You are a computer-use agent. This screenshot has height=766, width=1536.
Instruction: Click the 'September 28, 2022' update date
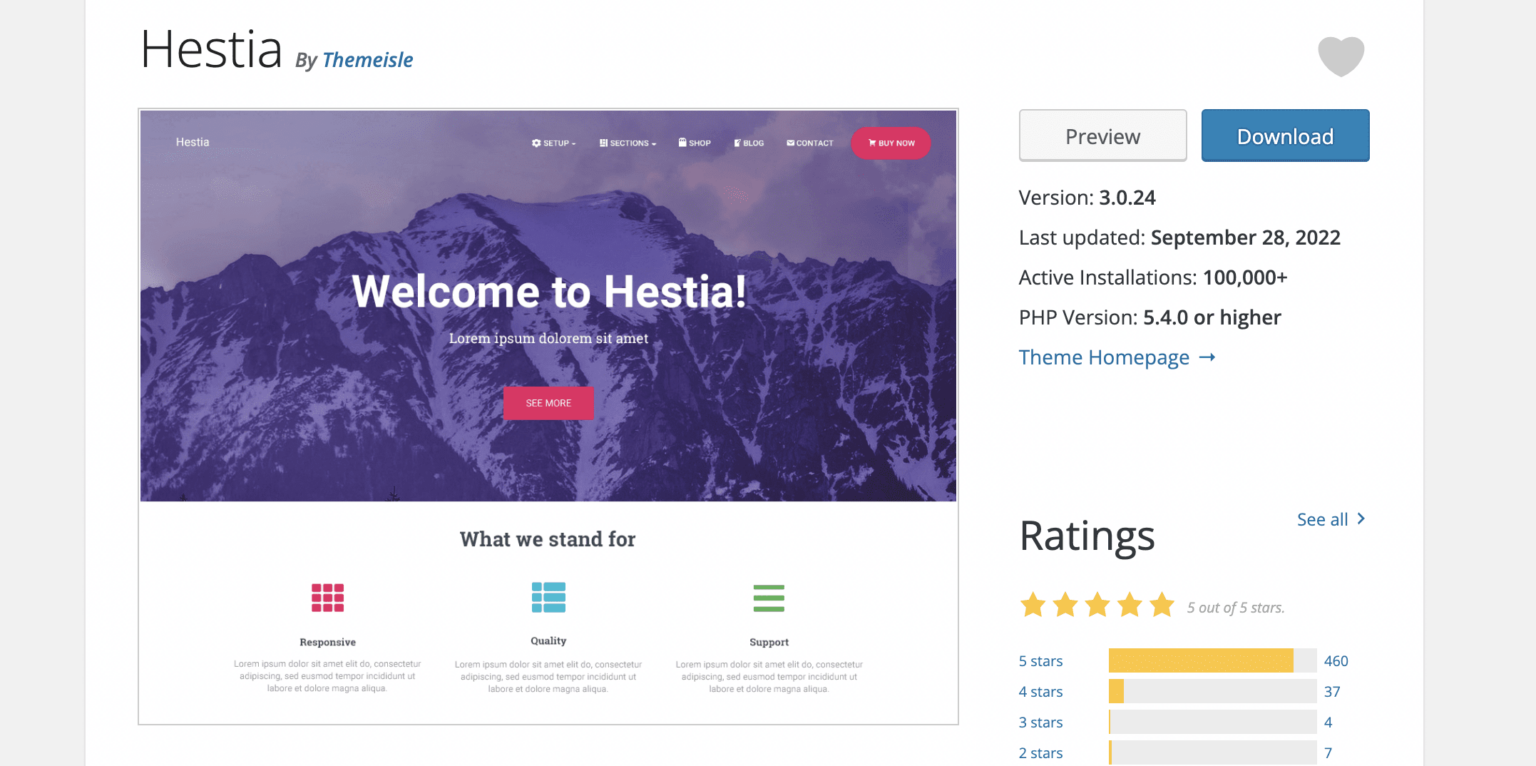coord(1246,238)
